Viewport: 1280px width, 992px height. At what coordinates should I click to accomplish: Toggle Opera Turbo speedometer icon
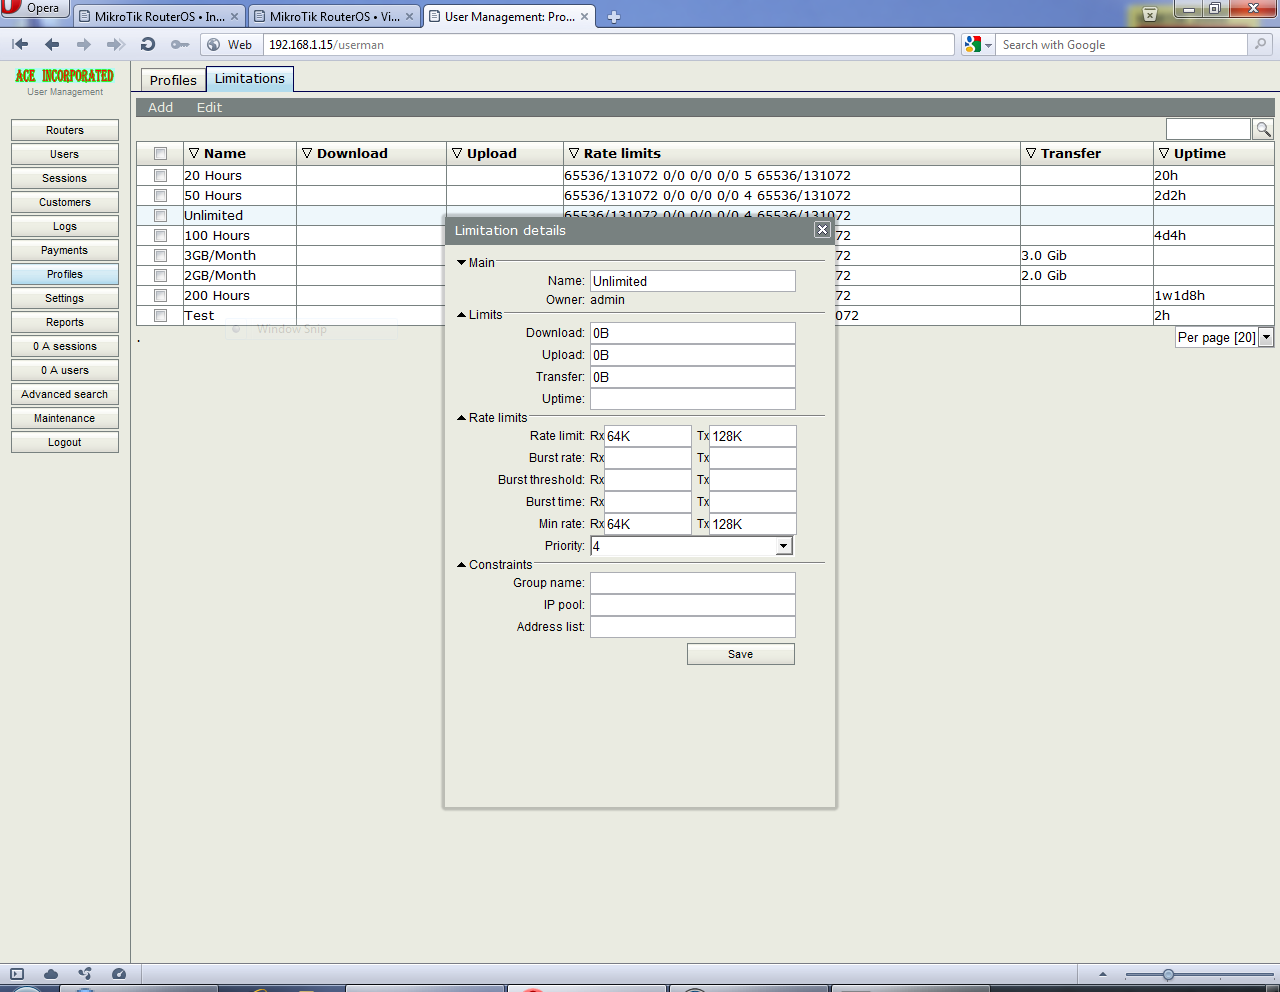119,974
